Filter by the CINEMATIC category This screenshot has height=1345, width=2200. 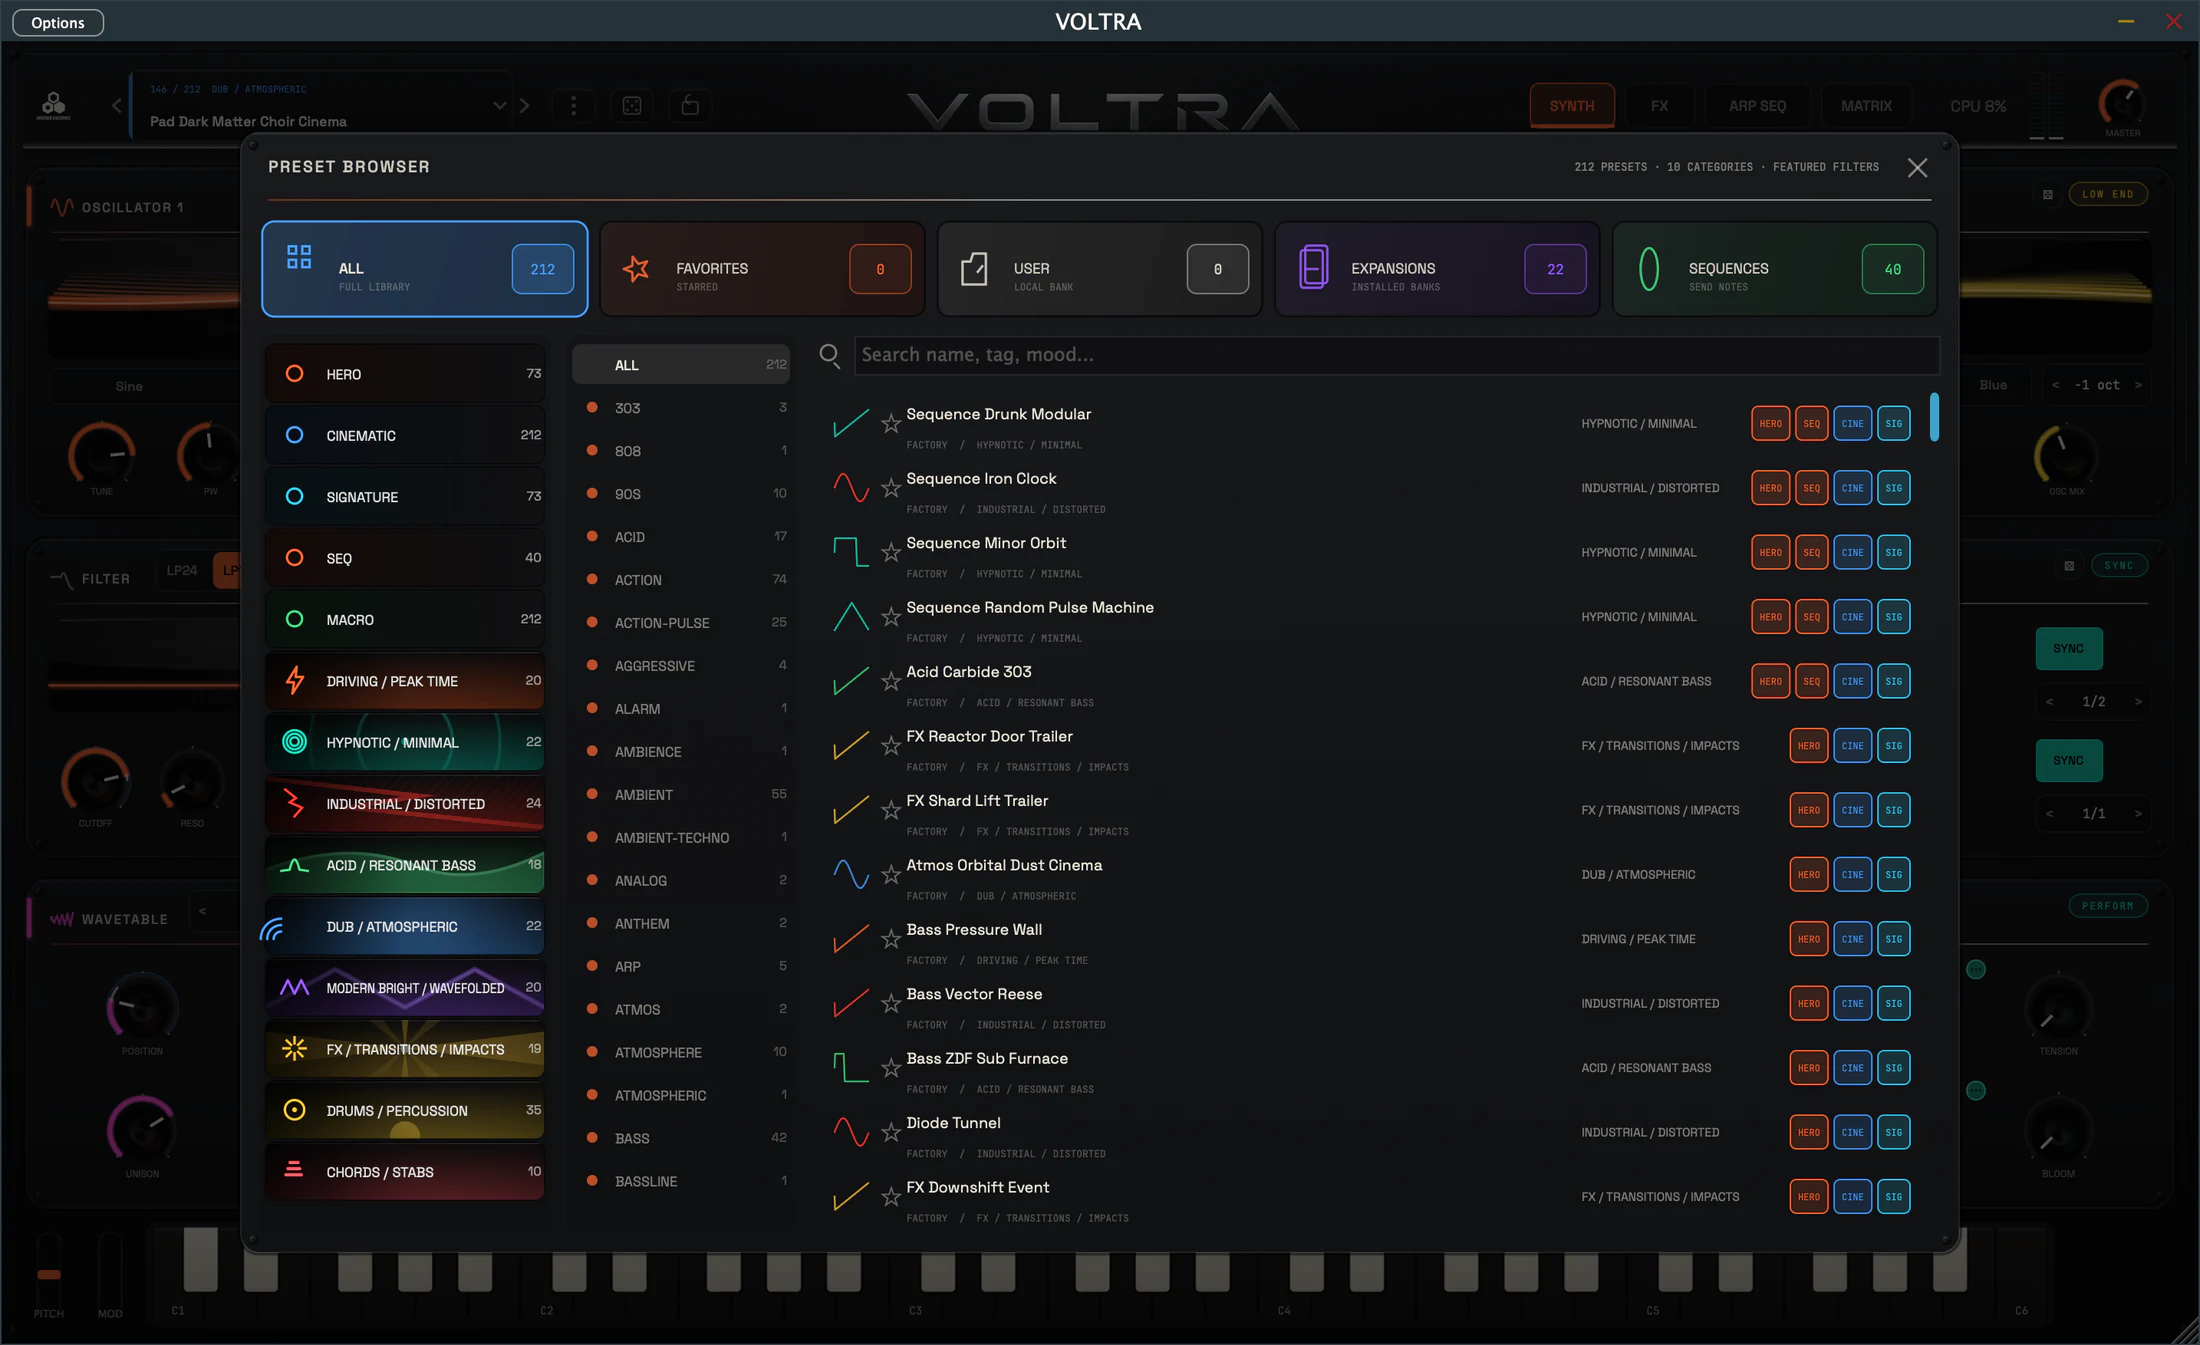[405, 435]
